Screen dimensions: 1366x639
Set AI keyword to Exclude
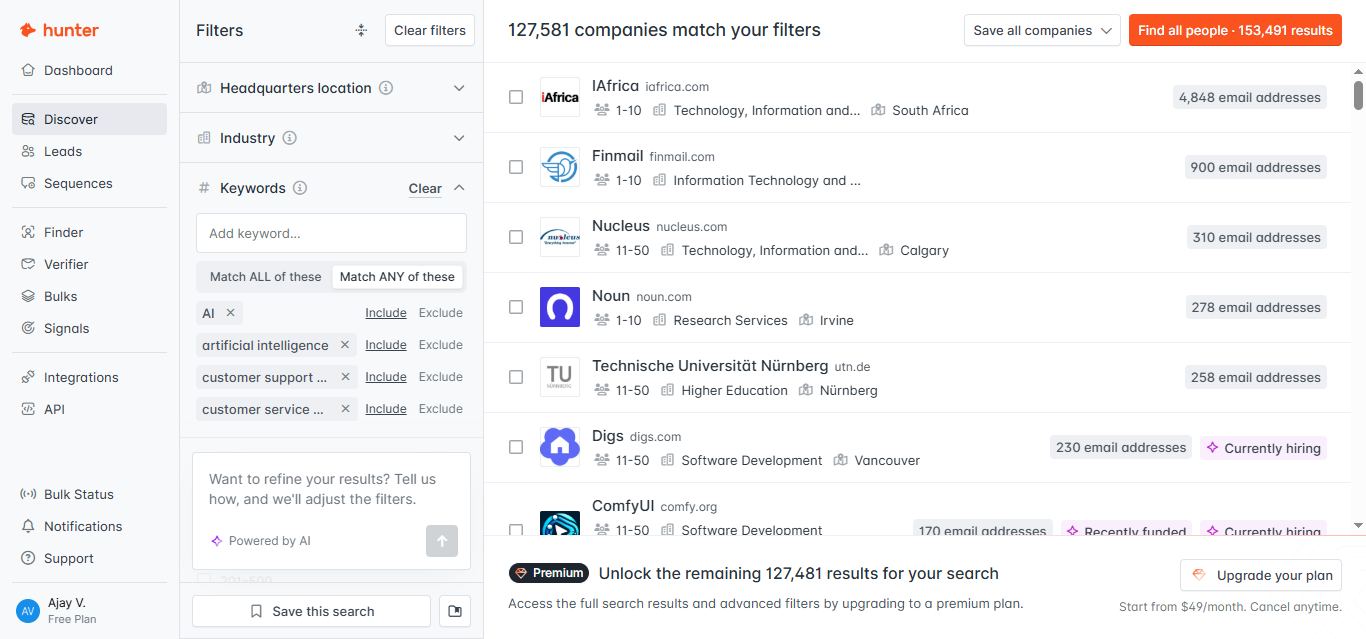pyautogui.click(x=440, y=313)
